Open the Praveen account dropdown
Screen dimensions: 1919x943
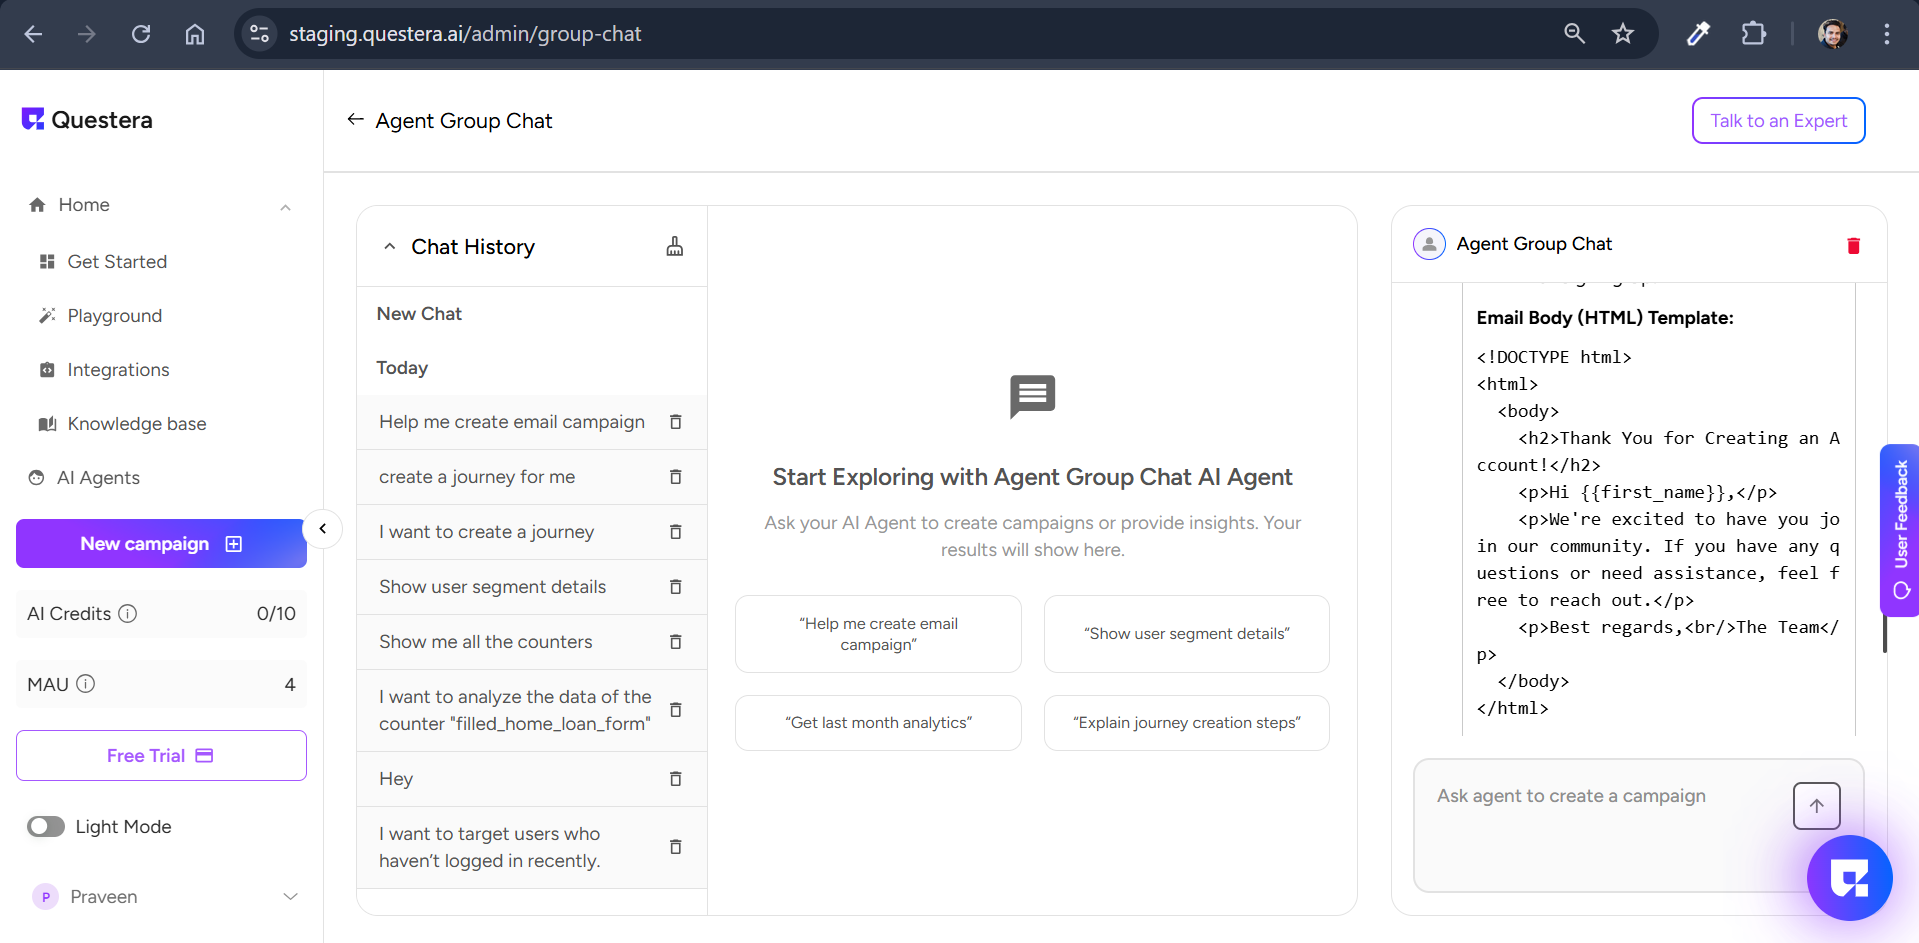click(290, 896)
